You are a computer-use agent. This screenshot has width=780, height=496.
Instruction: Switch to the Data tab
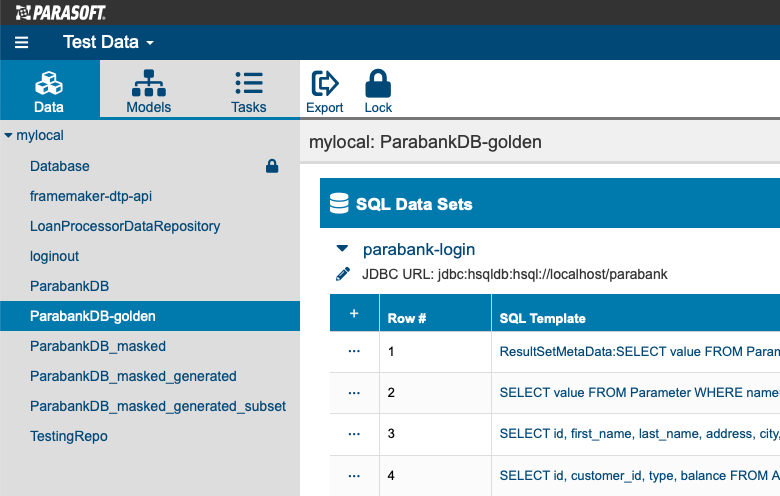pos(49,90)
